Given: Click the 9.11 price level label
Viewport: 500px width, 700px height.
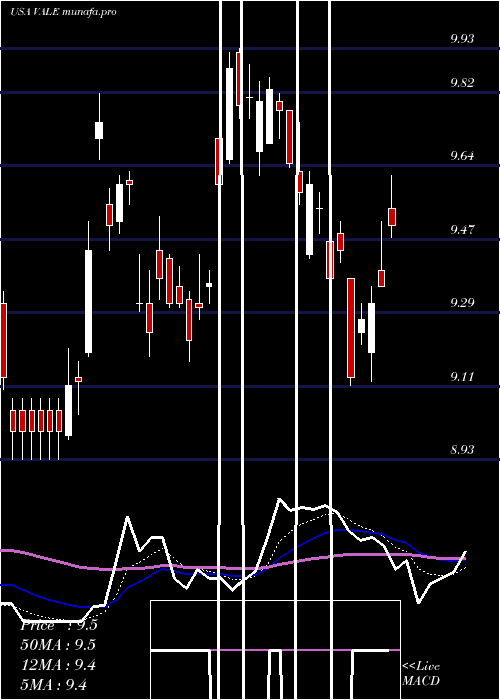Looking at the screenshot, I should [x=462, y=377].
